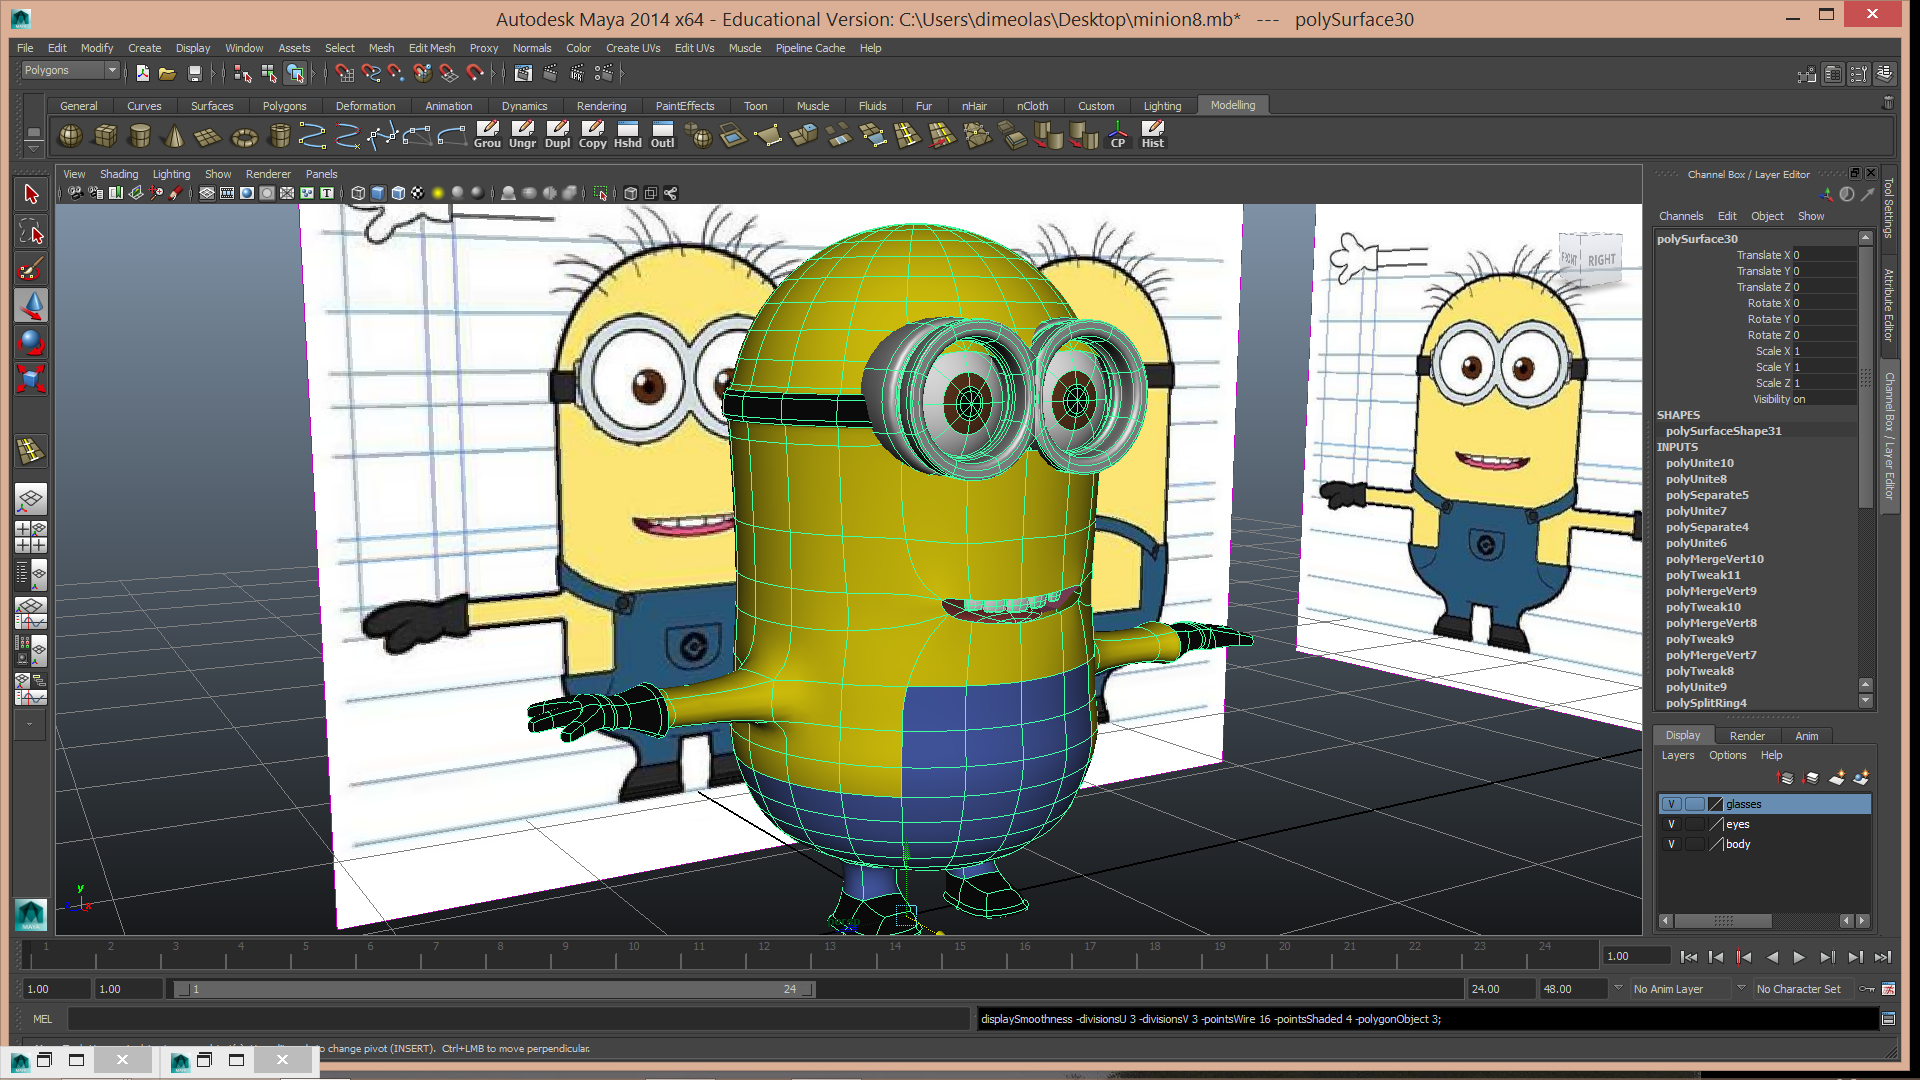Create layer from selected objects icon
This screenshot has height=1080, width=1920.
pyautogui.click(x=1861, y=778)
